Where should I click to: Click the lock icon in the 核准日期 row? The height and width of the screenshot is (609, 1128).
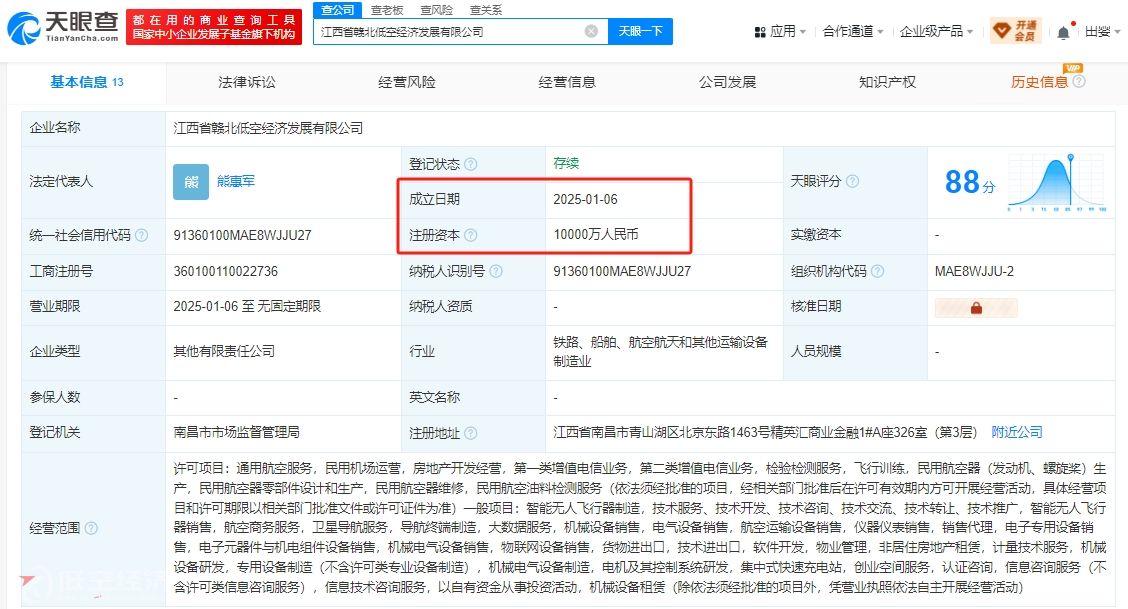click(976, 308)
